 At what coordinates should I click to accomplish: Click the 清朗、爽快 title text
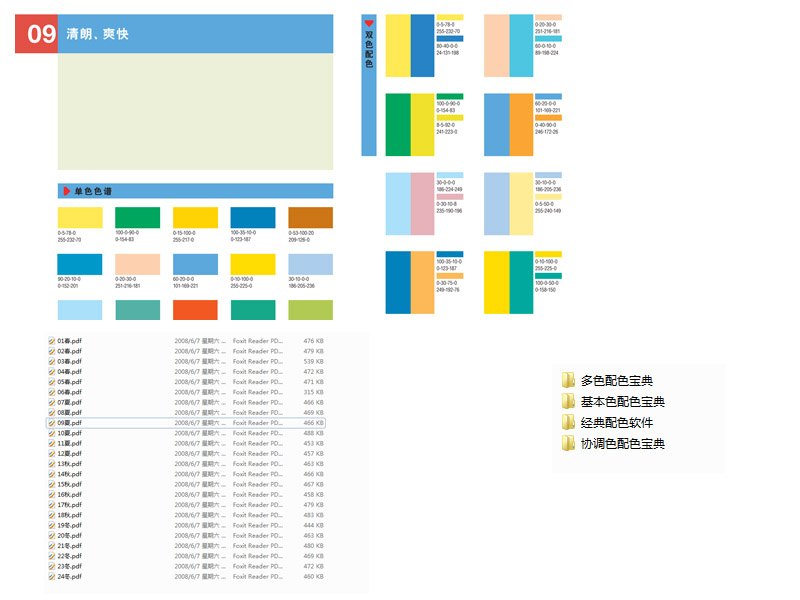(x=97, y=34)
